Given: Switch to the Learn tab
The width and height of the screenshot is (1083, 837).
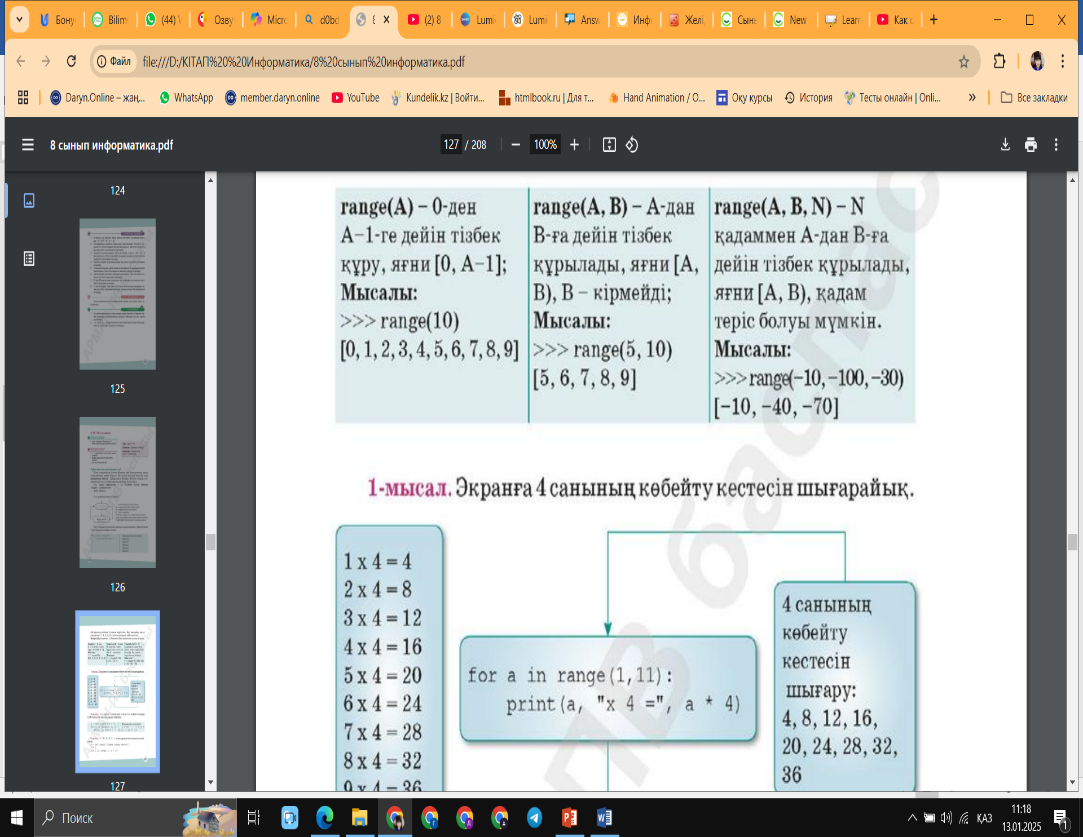Looking at the screenshot, I should click(x=842, y=20).
